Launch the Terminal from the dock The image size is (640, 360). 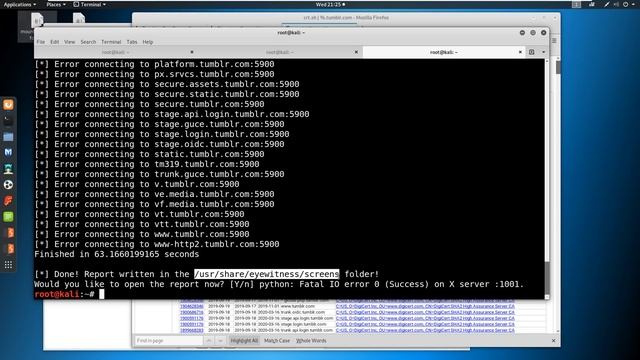[8, 121]
